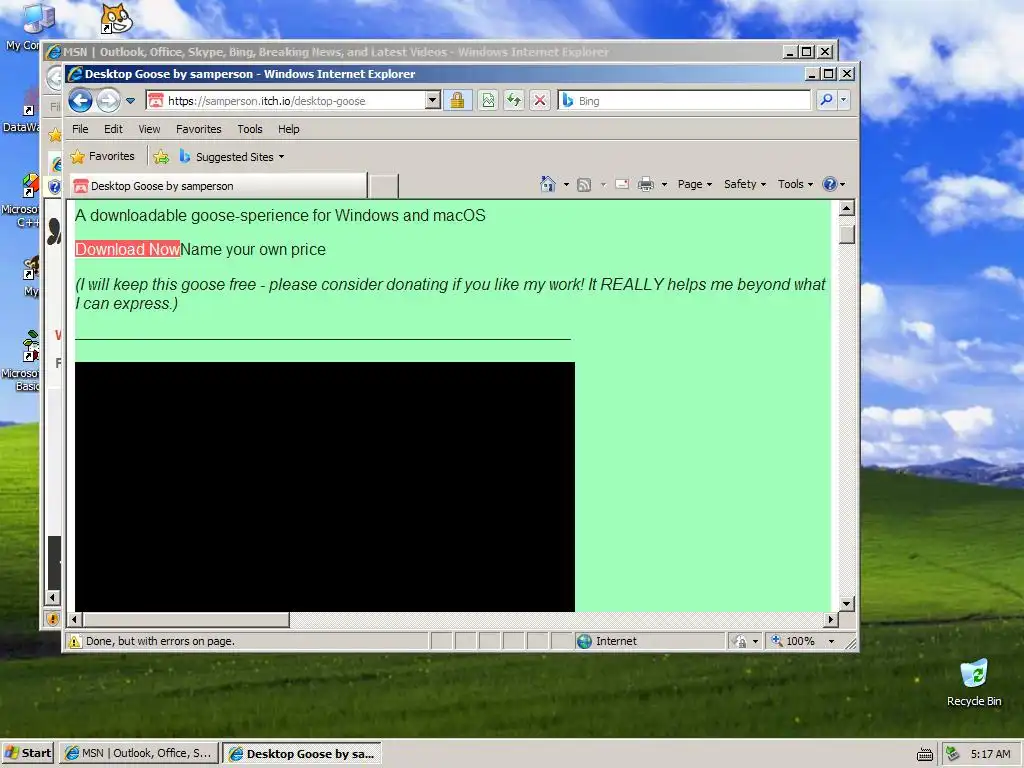
Task: Click the page error warning icon in status bar
Action: 75,641
